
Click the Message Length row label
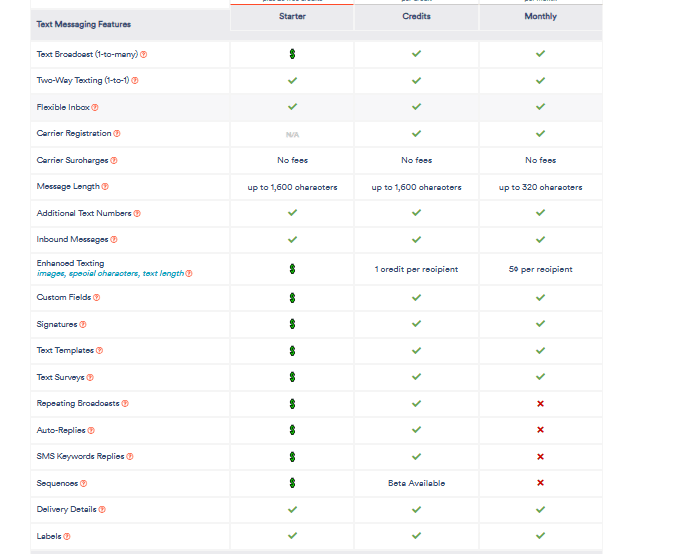tap(68, 187)
